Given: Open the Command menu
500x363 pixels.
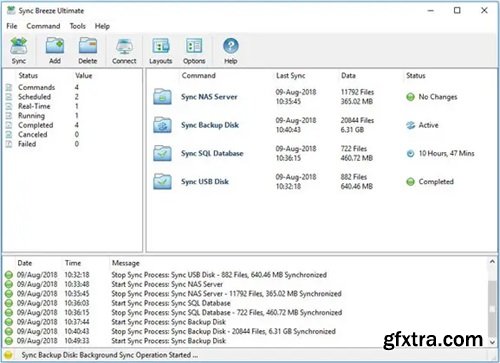Looking at the screenshot, I should tap(43, 26).
